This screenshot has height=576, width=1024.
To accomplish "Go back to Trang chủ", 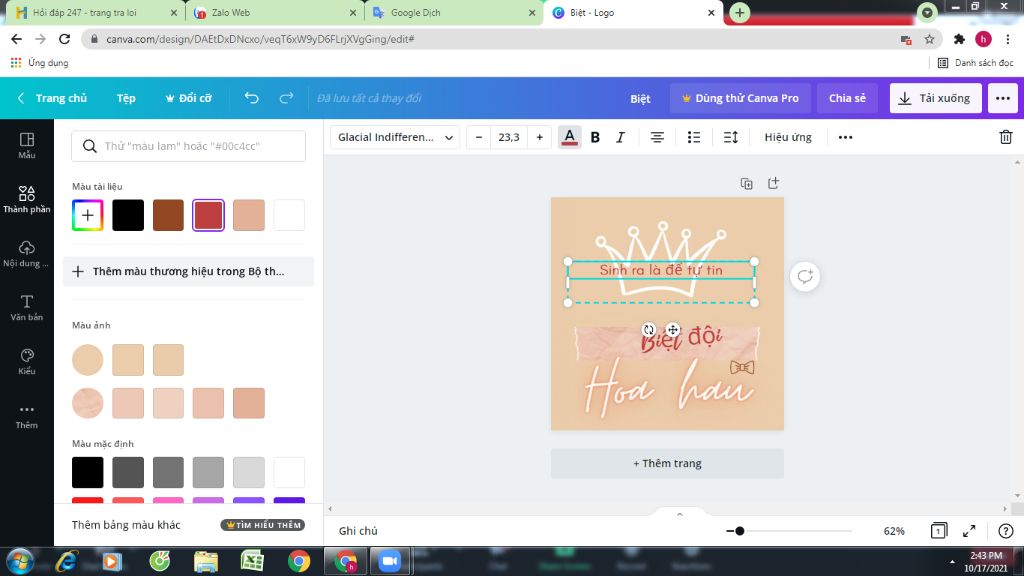I will (x=52, y=98).
